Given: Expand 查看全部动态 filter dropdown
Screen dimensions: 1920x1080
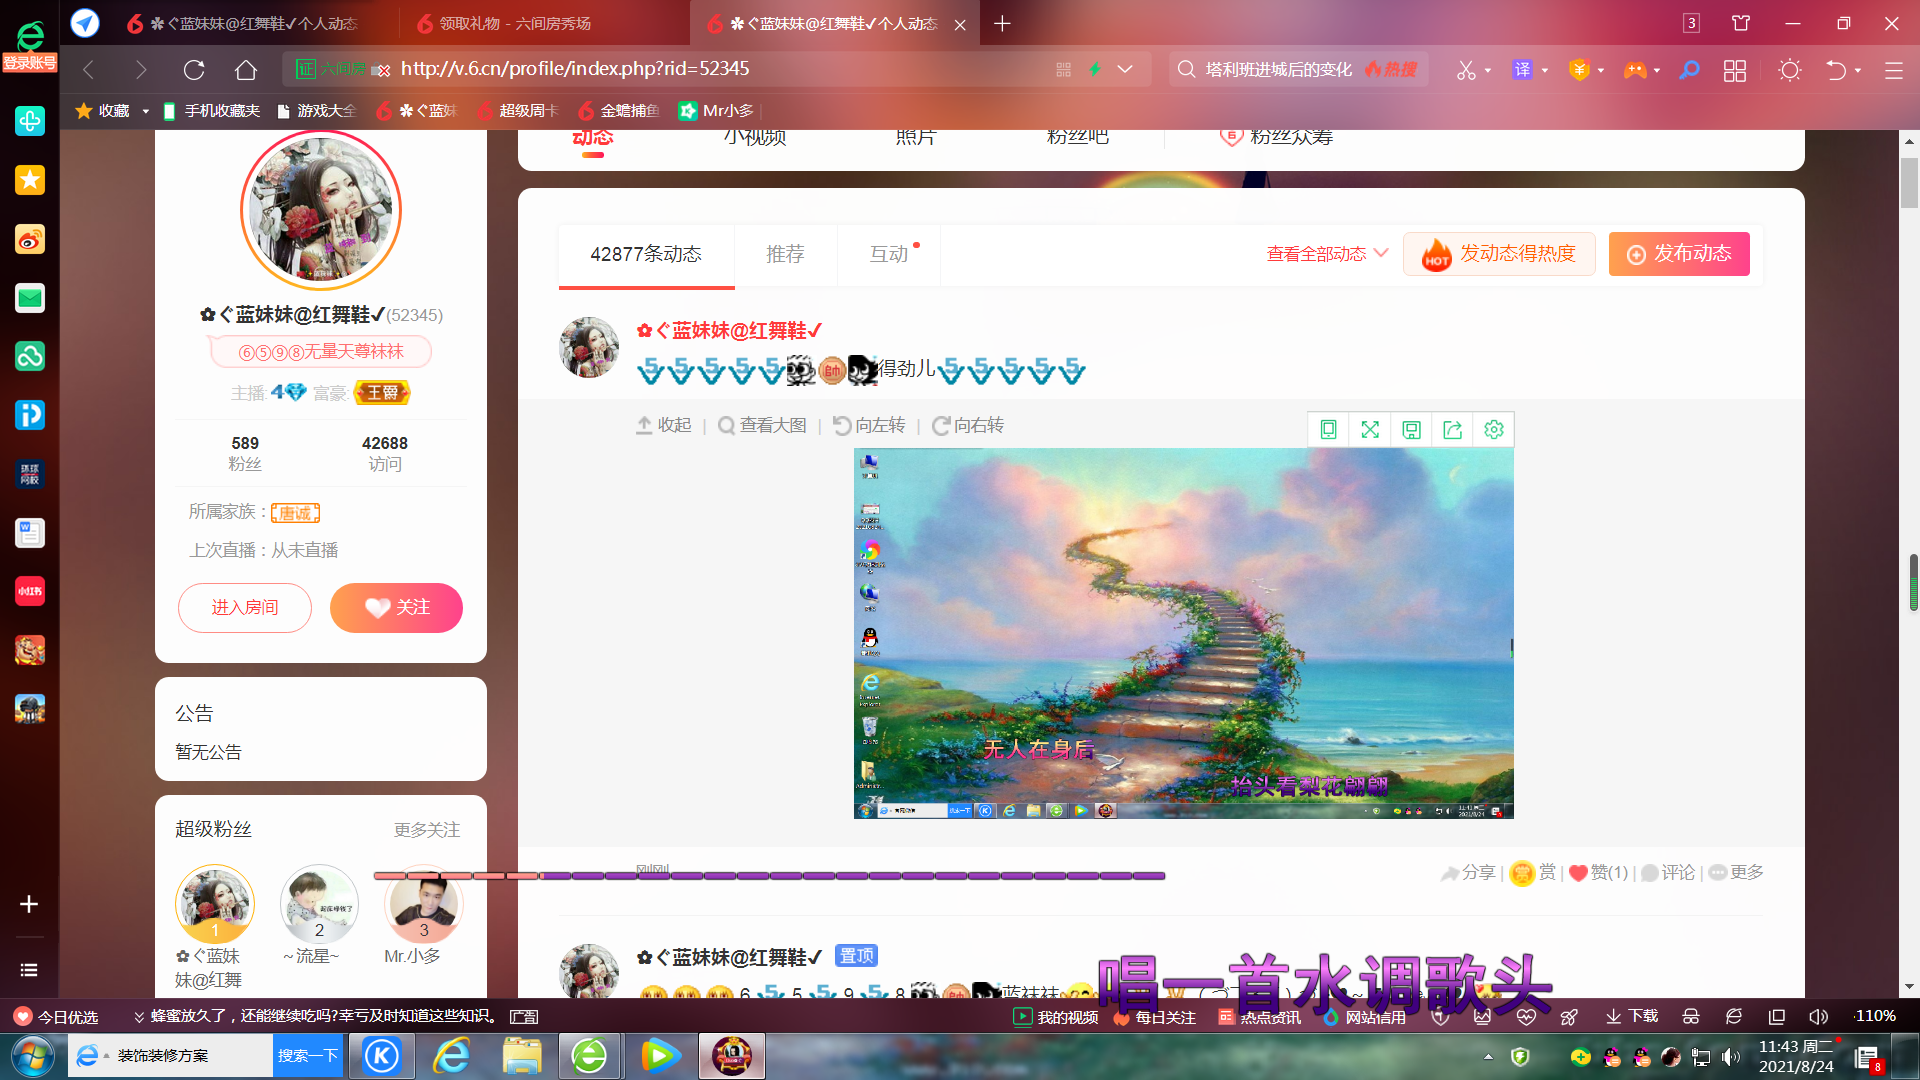Looking at the screenshot, I should pos(1327,254).
